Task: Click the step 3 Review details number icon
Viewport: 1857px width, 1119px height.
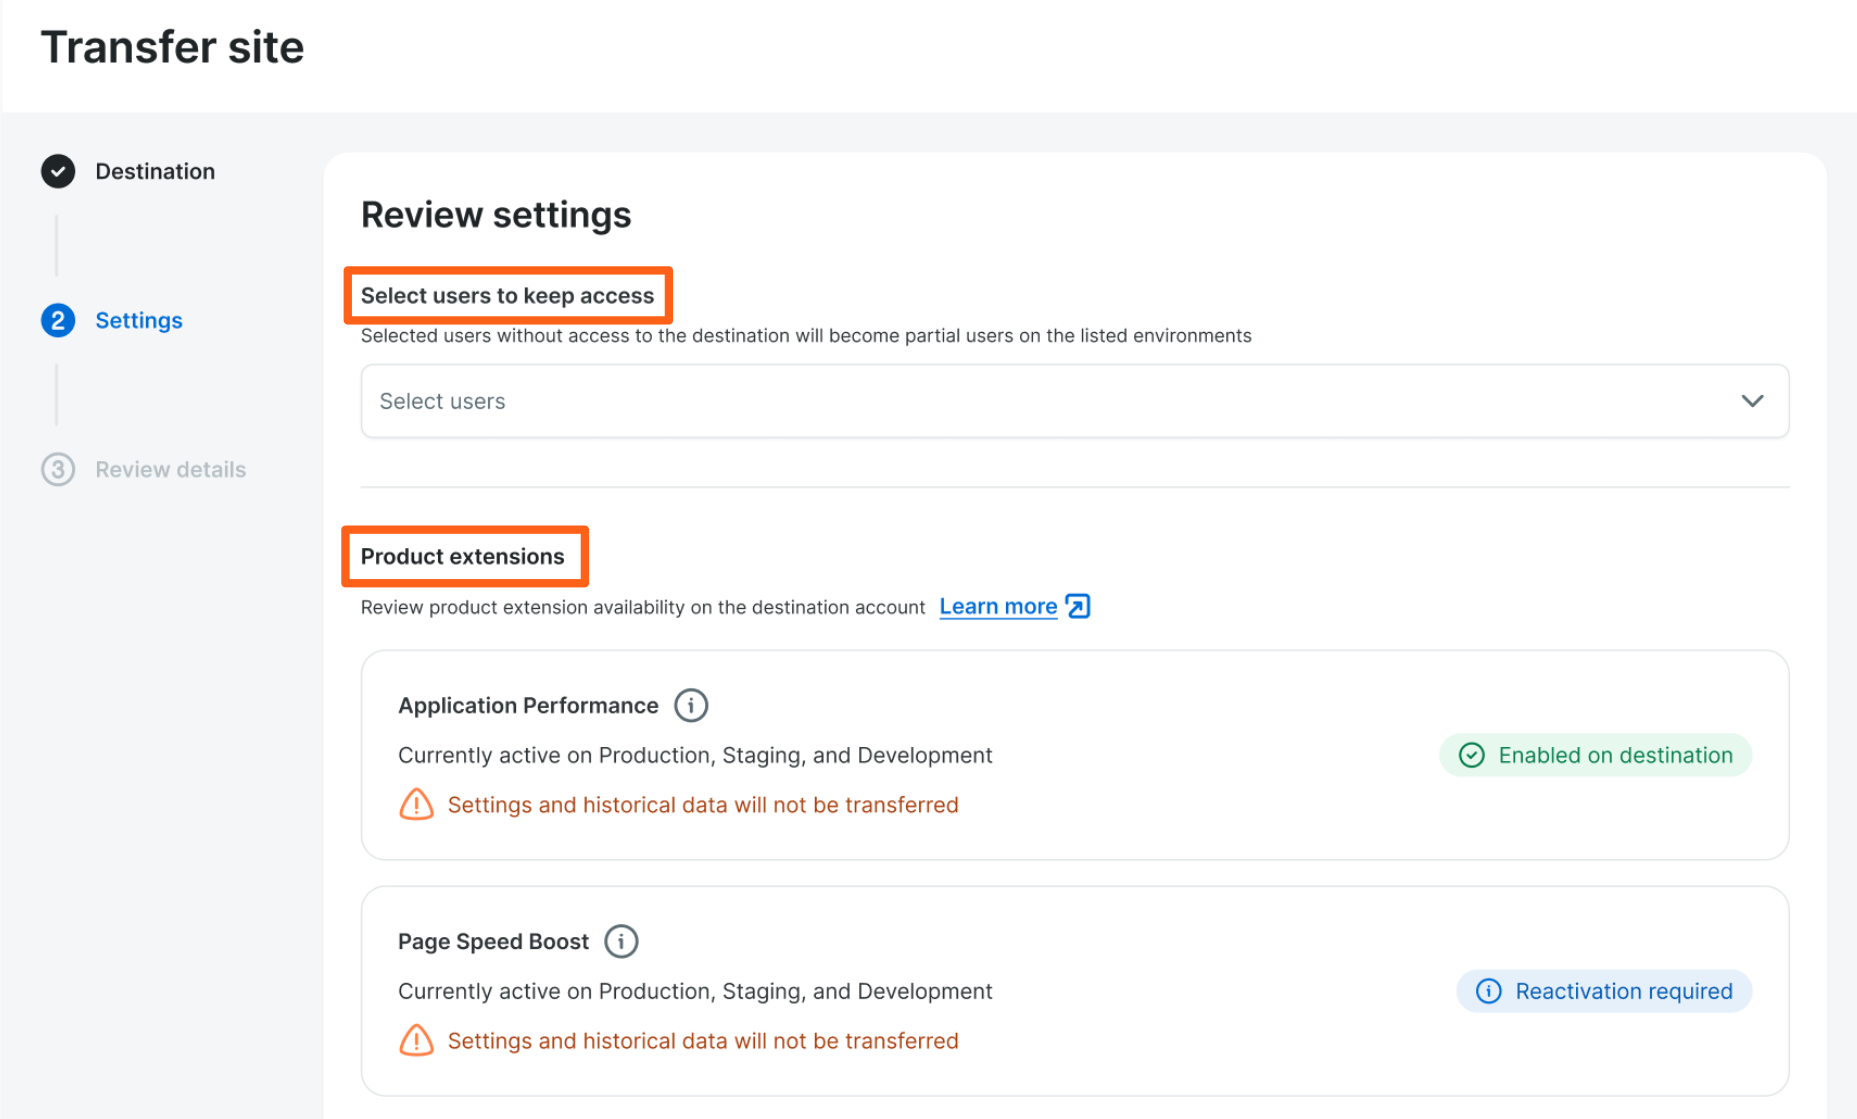Action: (58, 469)
